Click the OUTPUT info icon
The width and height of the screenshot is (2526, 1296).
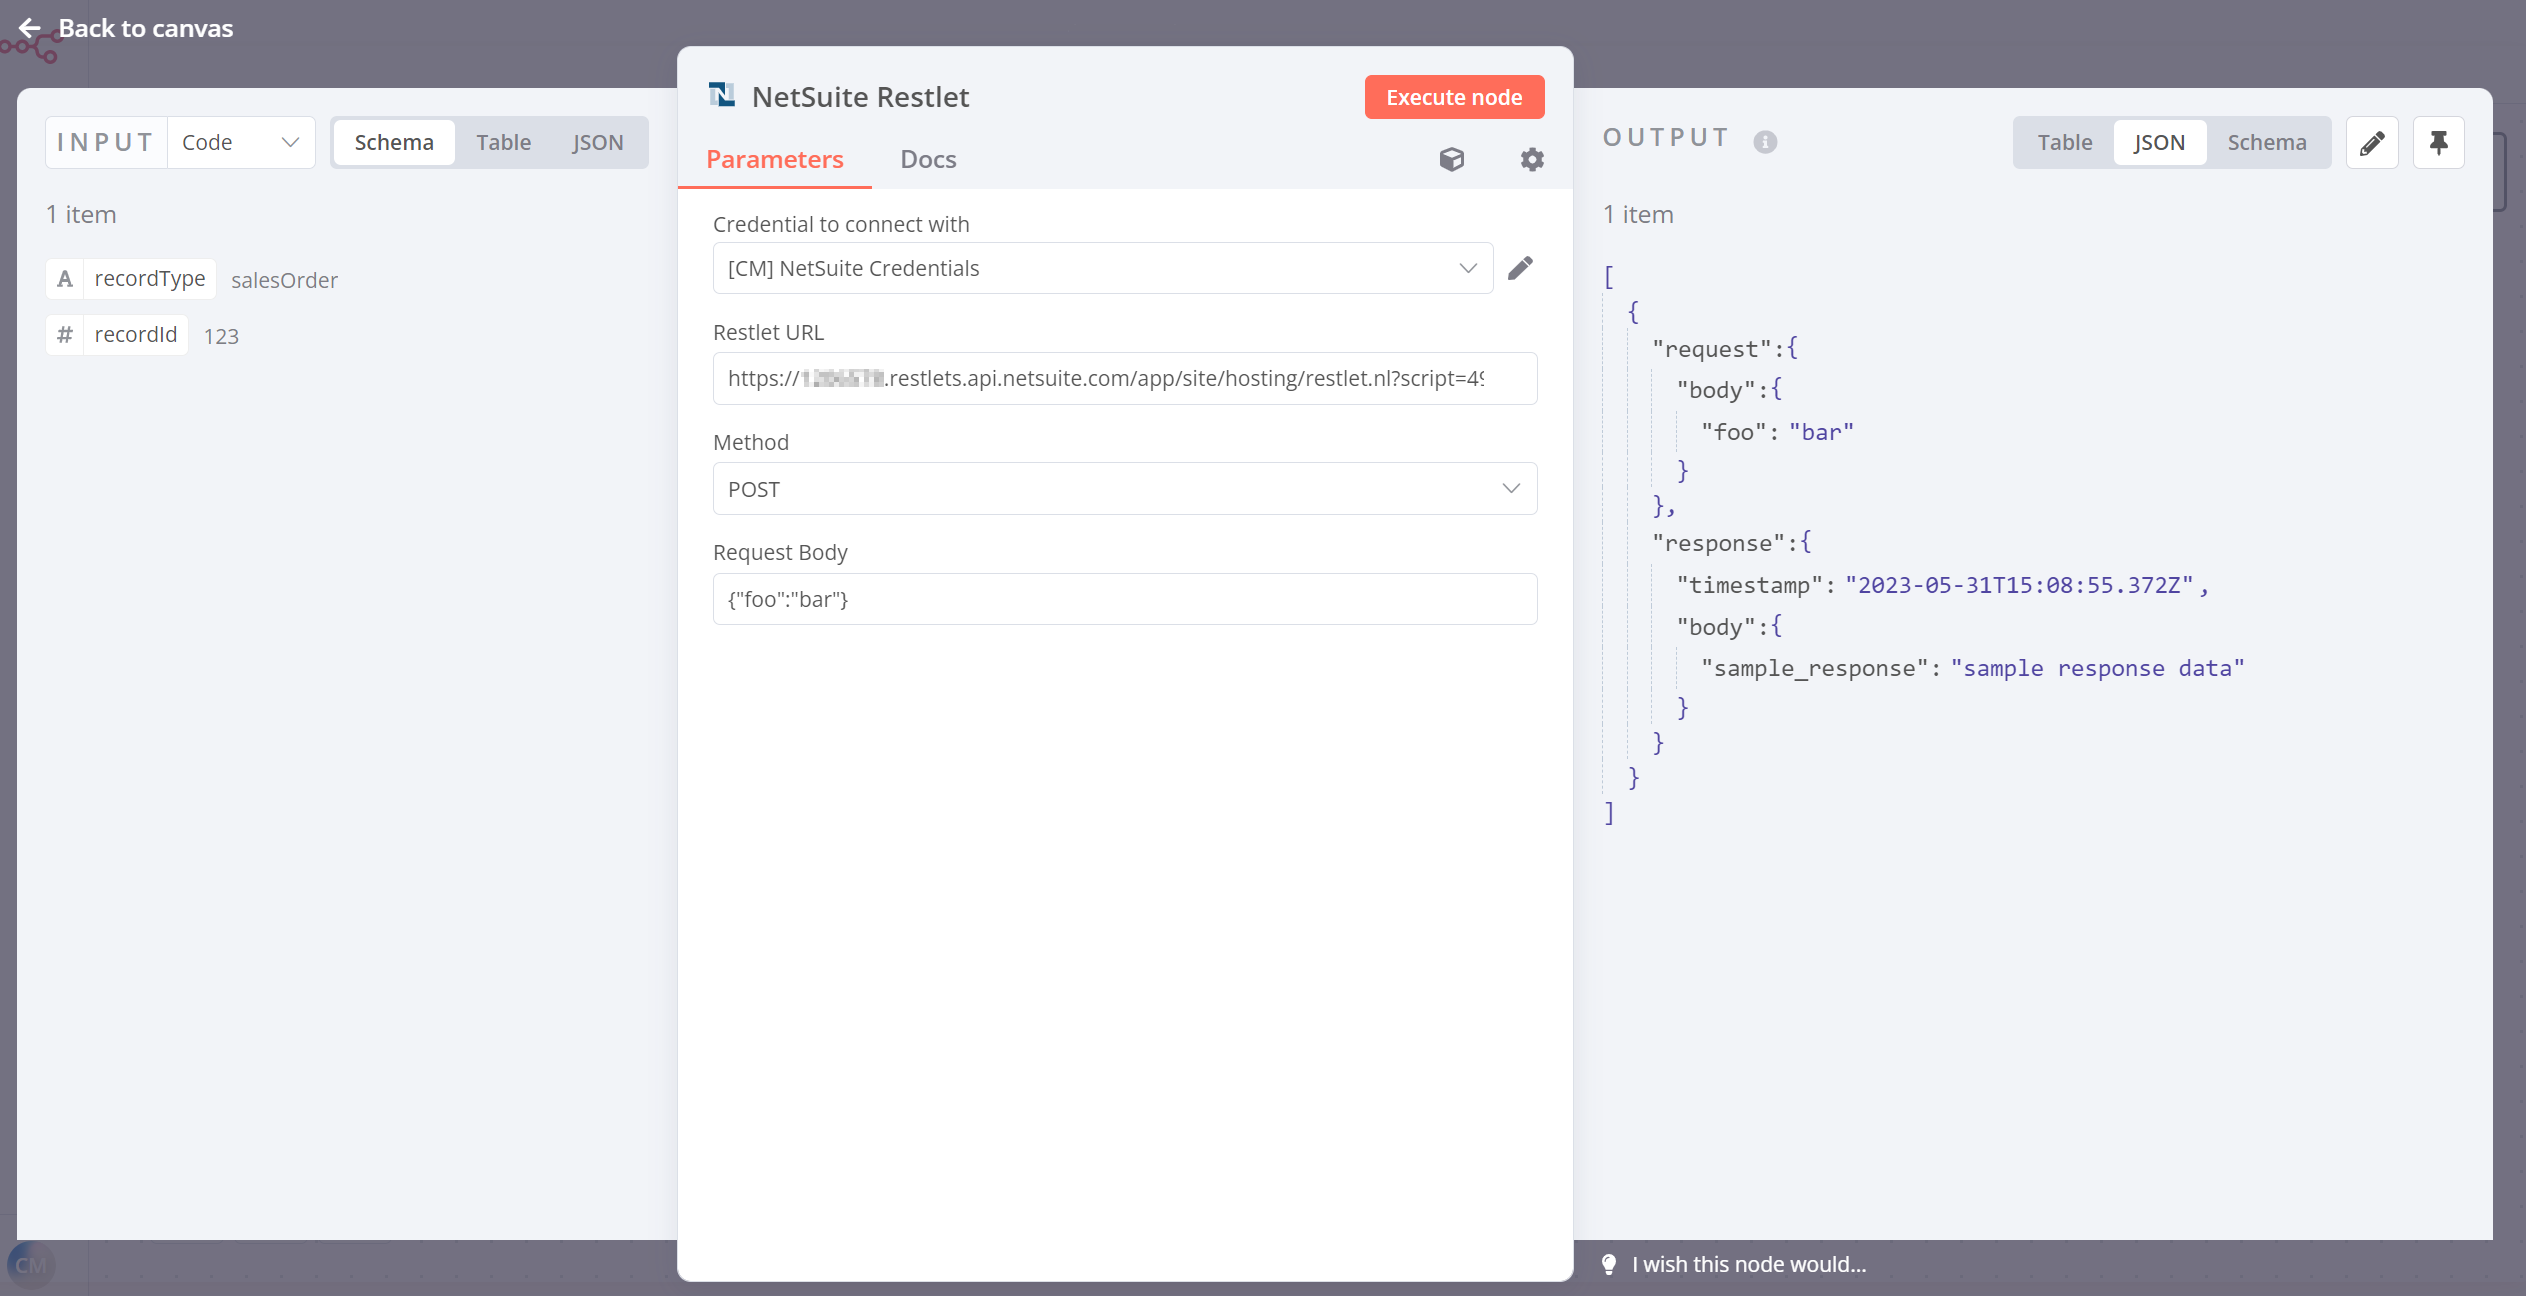[1765, 142]
